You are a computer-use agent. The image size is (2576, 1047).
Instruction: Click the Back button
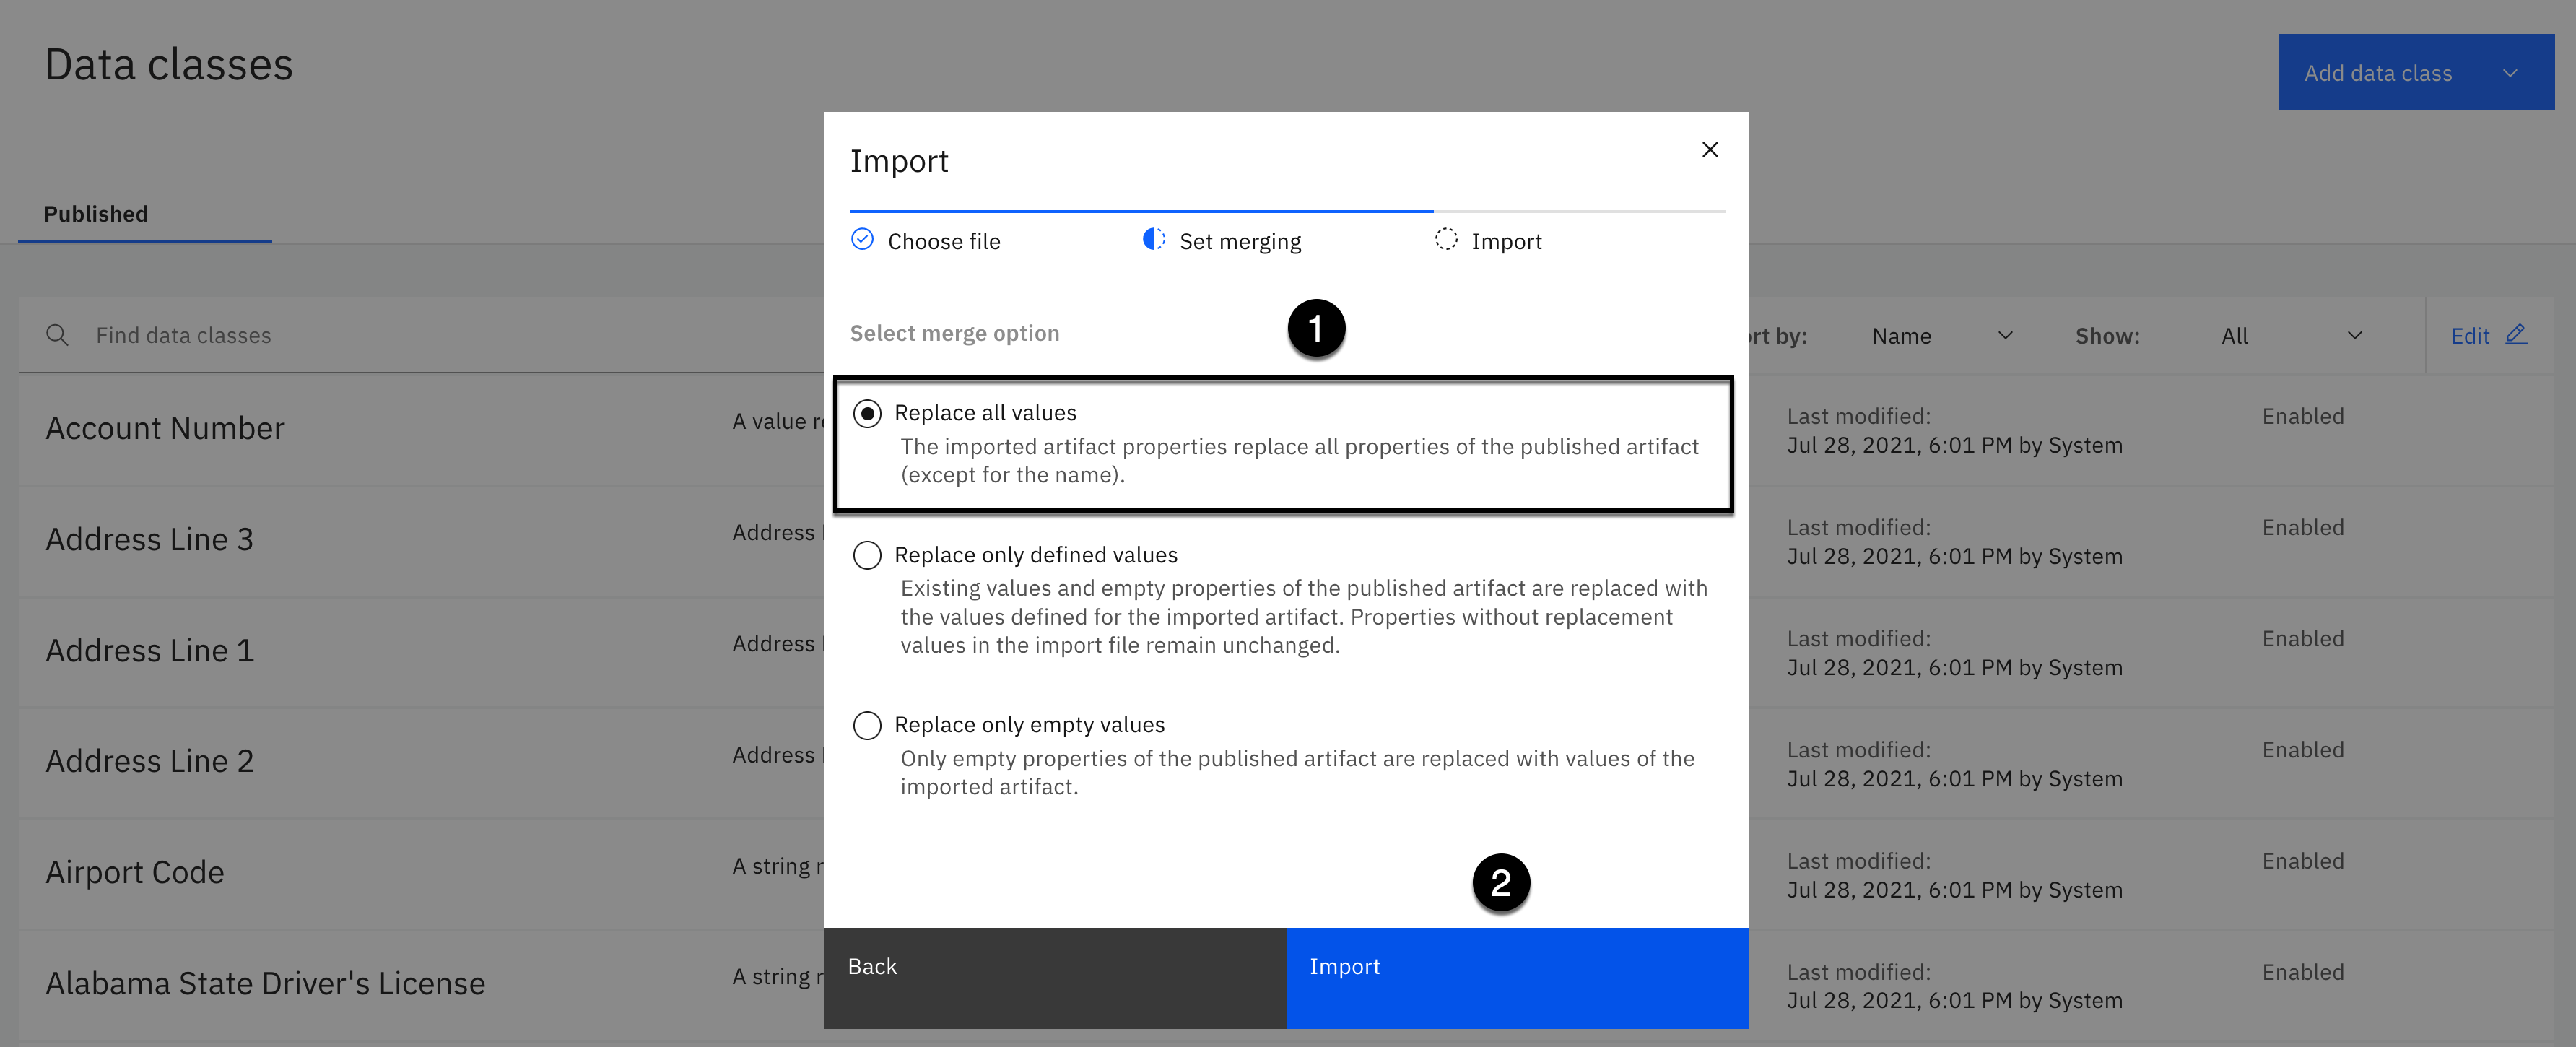tap(1054, 977)
